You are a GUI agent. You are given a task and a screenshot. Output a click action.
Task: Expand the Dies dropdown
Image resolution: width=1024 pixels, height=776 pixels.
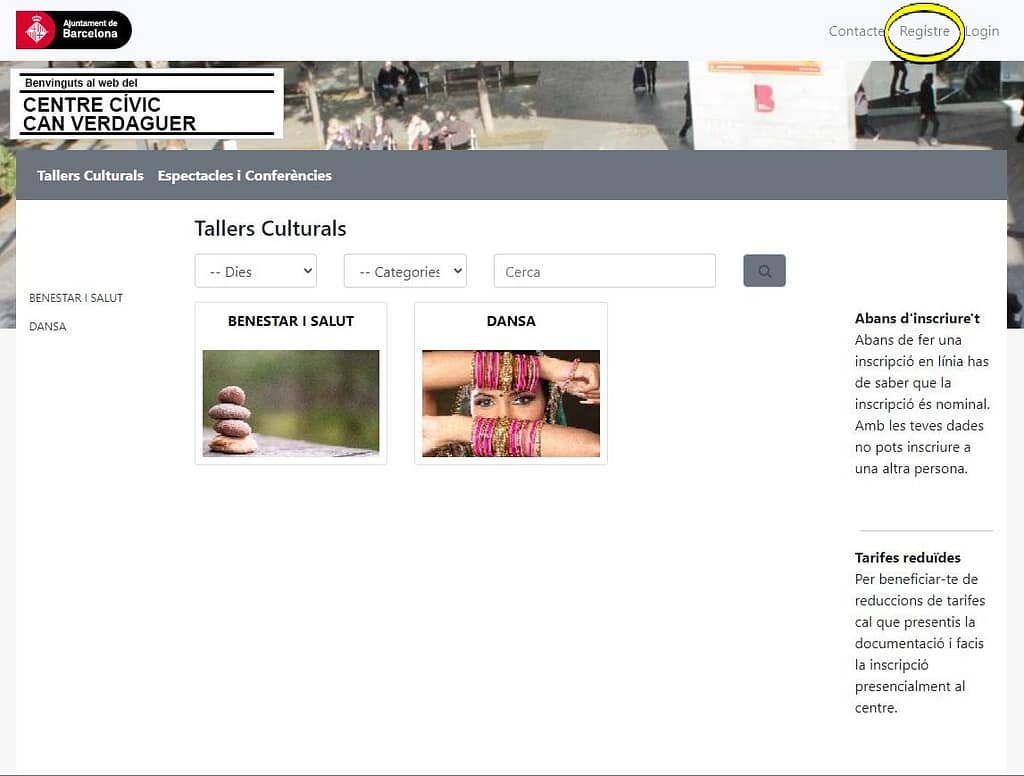click(x=255, y=271)
